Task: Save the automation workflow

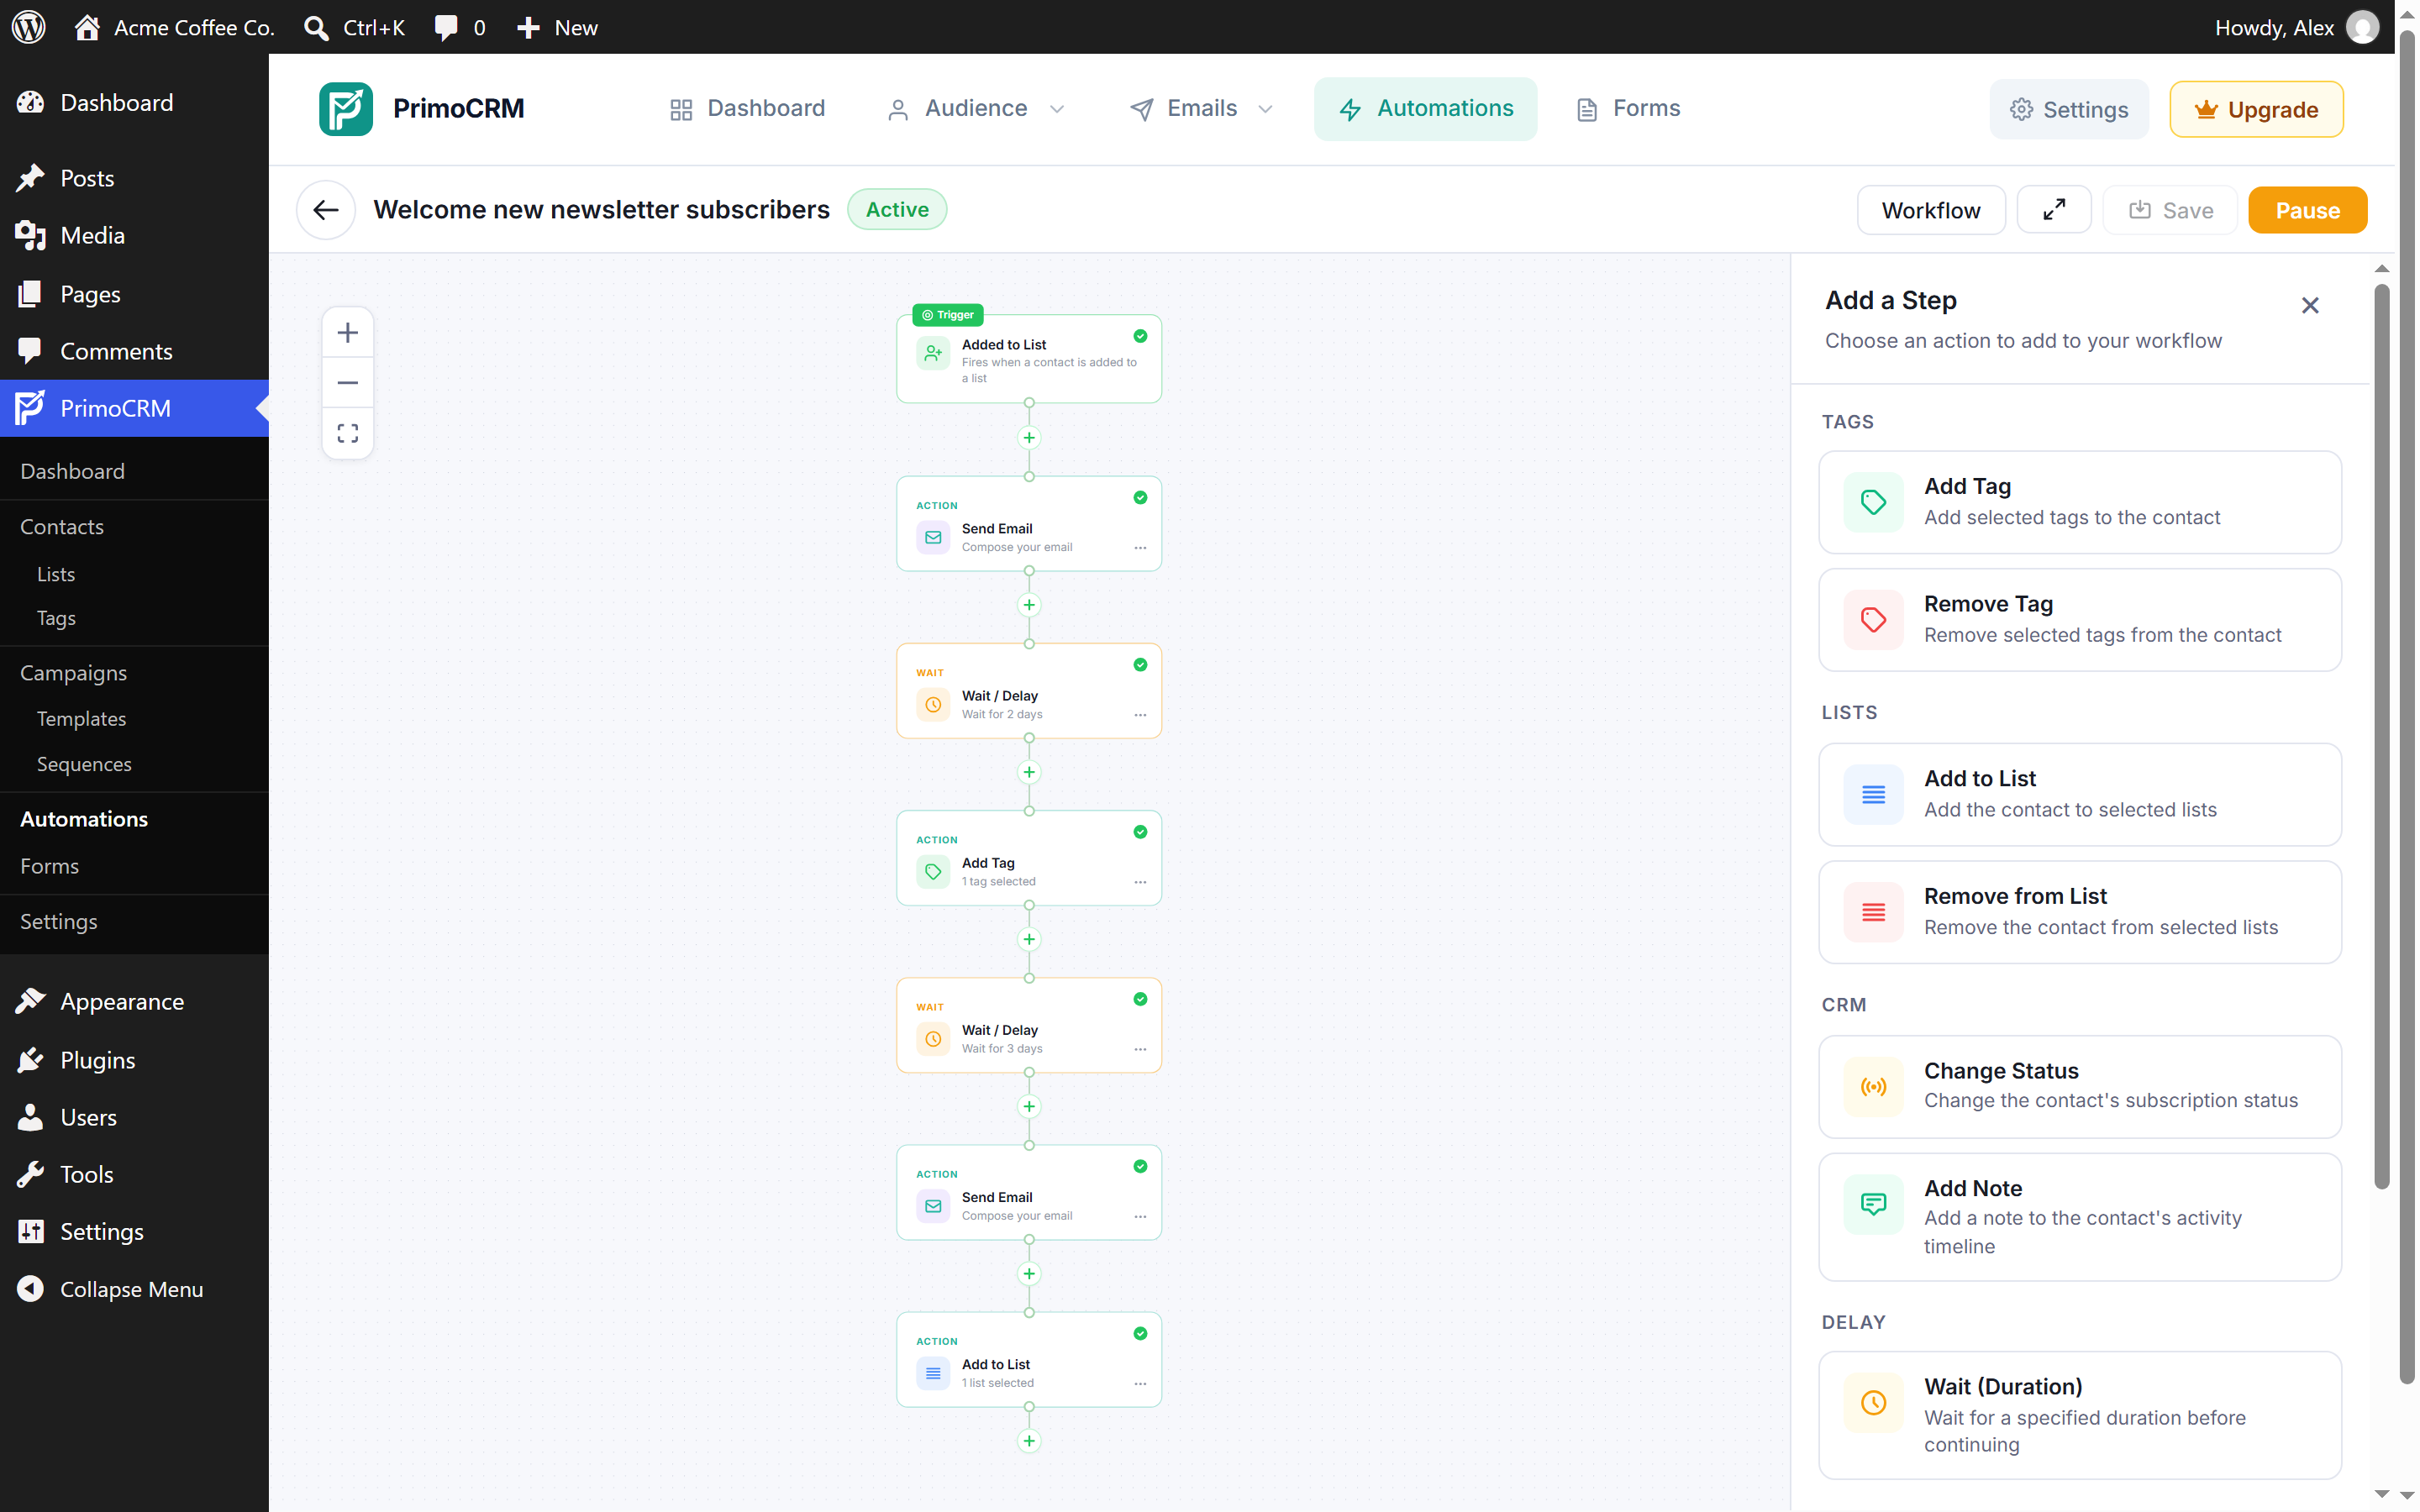Action: tap(2170, 210)
